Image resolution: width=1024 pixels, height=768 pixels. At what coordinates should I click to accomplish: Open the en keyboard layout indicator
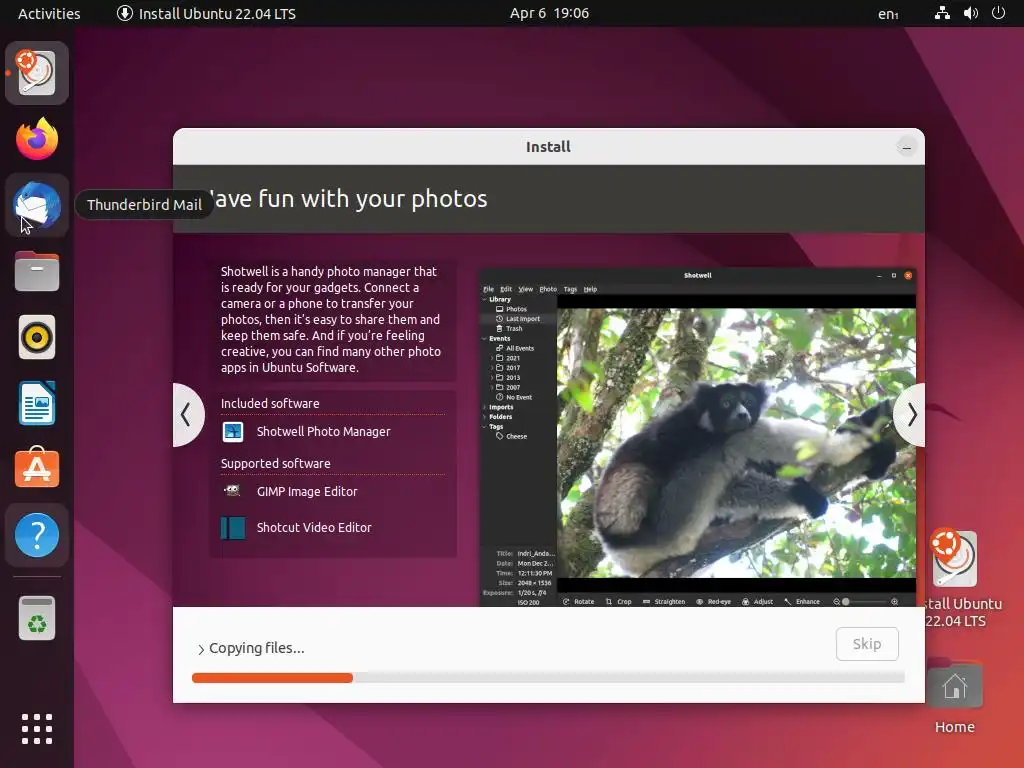888,14
